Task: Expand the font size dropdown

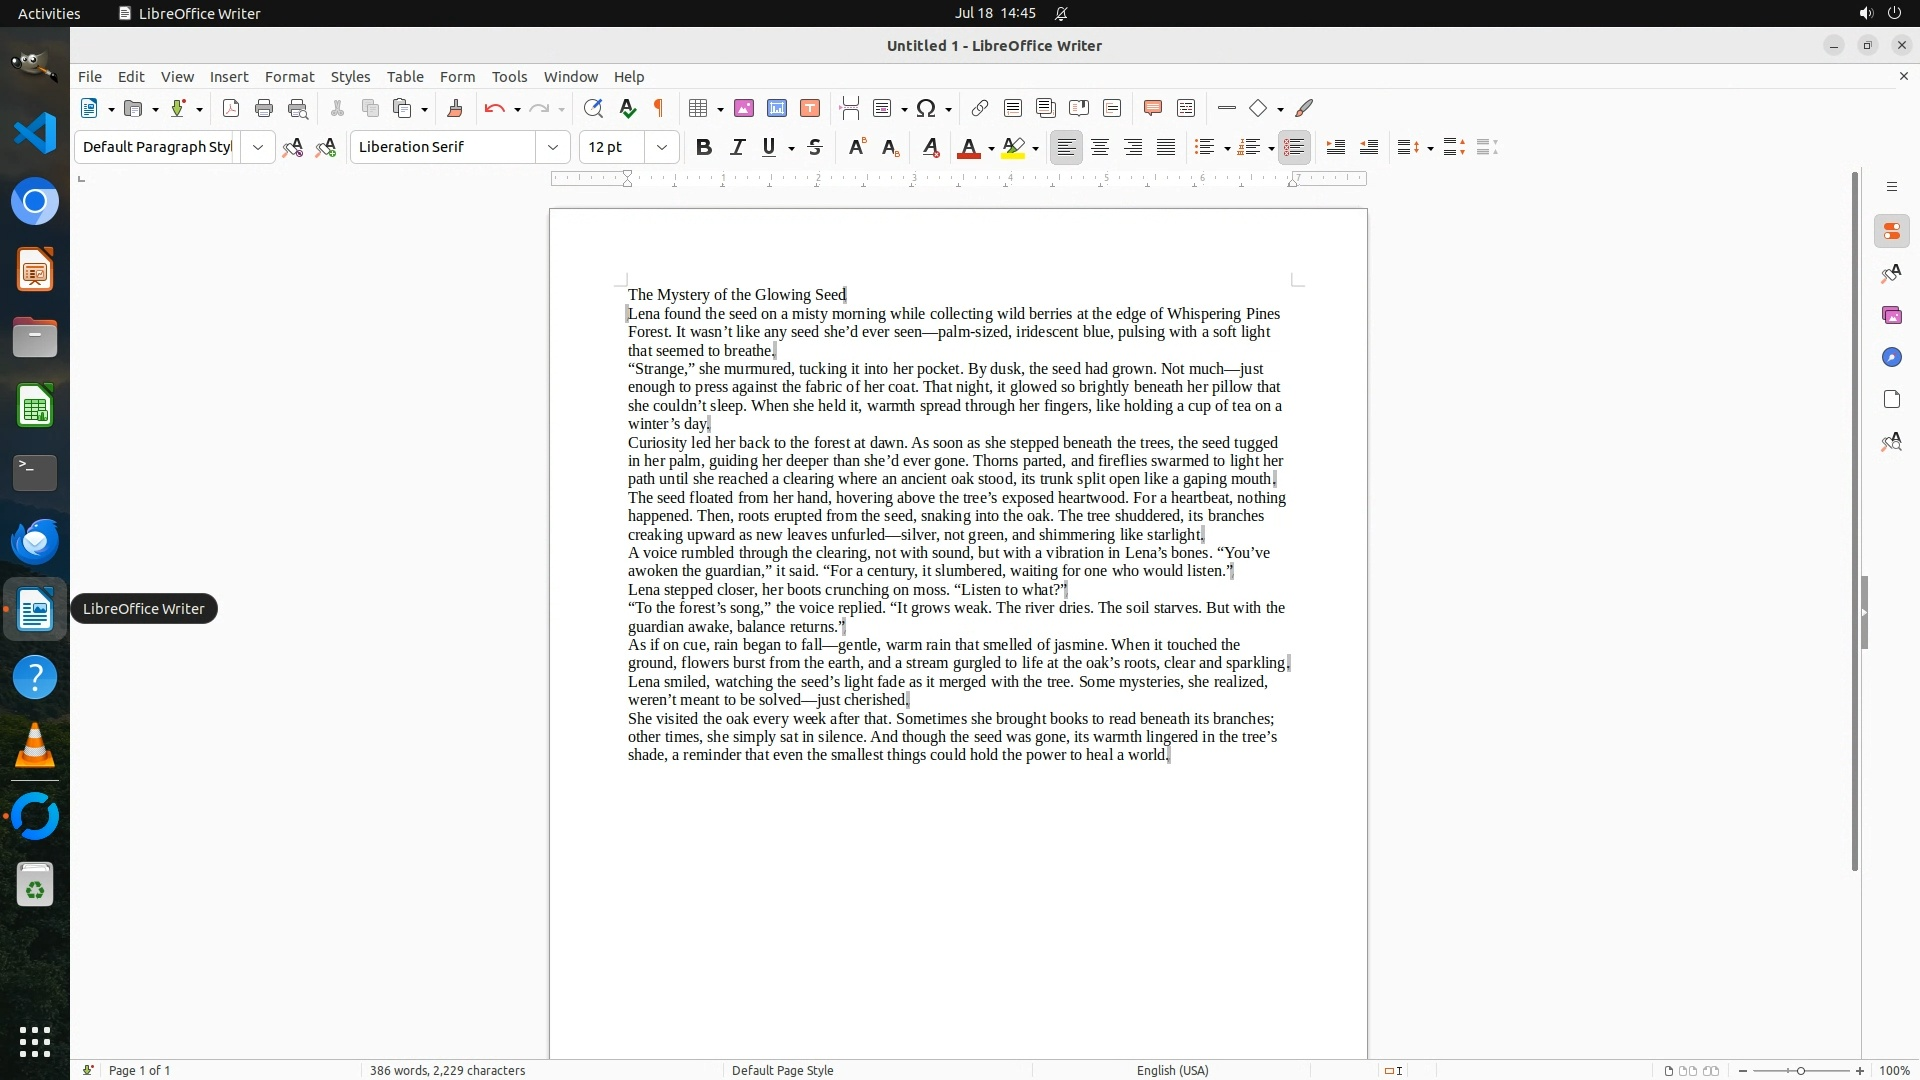Action: tap(662, 147)
